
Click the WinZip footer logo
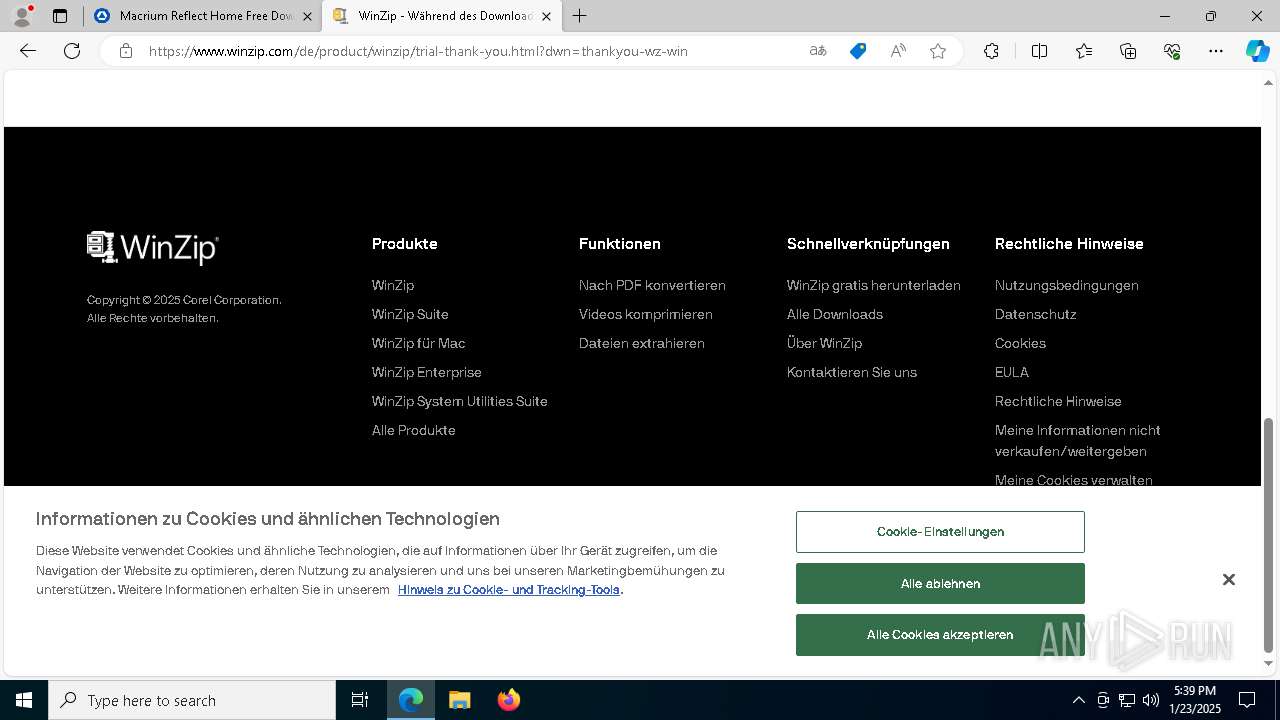pos(153,247)
